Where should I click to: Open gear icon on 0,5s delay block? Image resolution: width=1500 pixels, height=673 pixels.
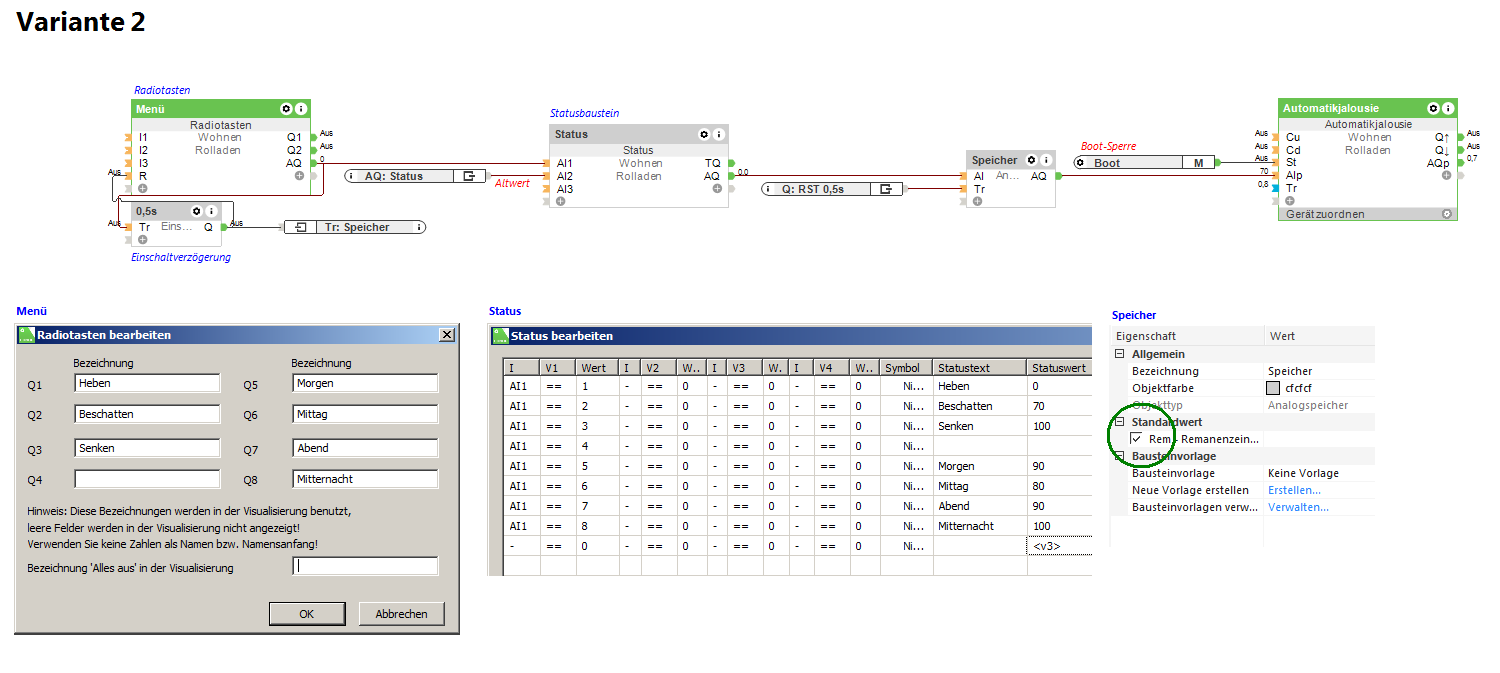click(197, 212)
